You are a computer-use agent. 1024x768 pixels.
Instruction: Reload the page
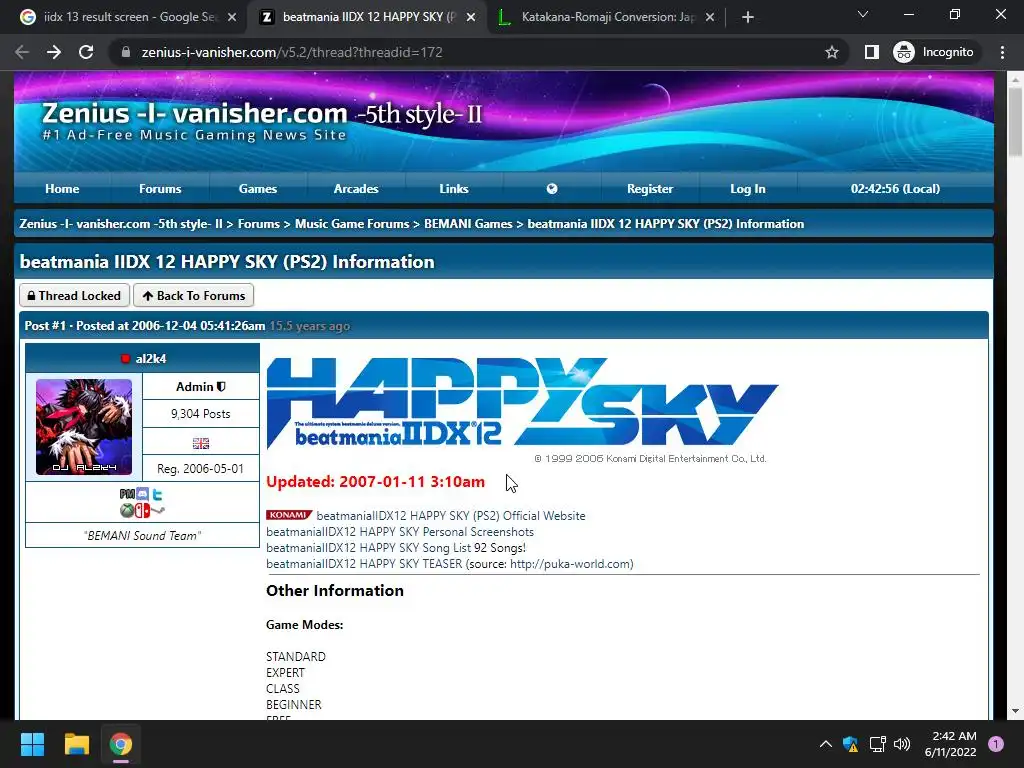click(86, 52)
